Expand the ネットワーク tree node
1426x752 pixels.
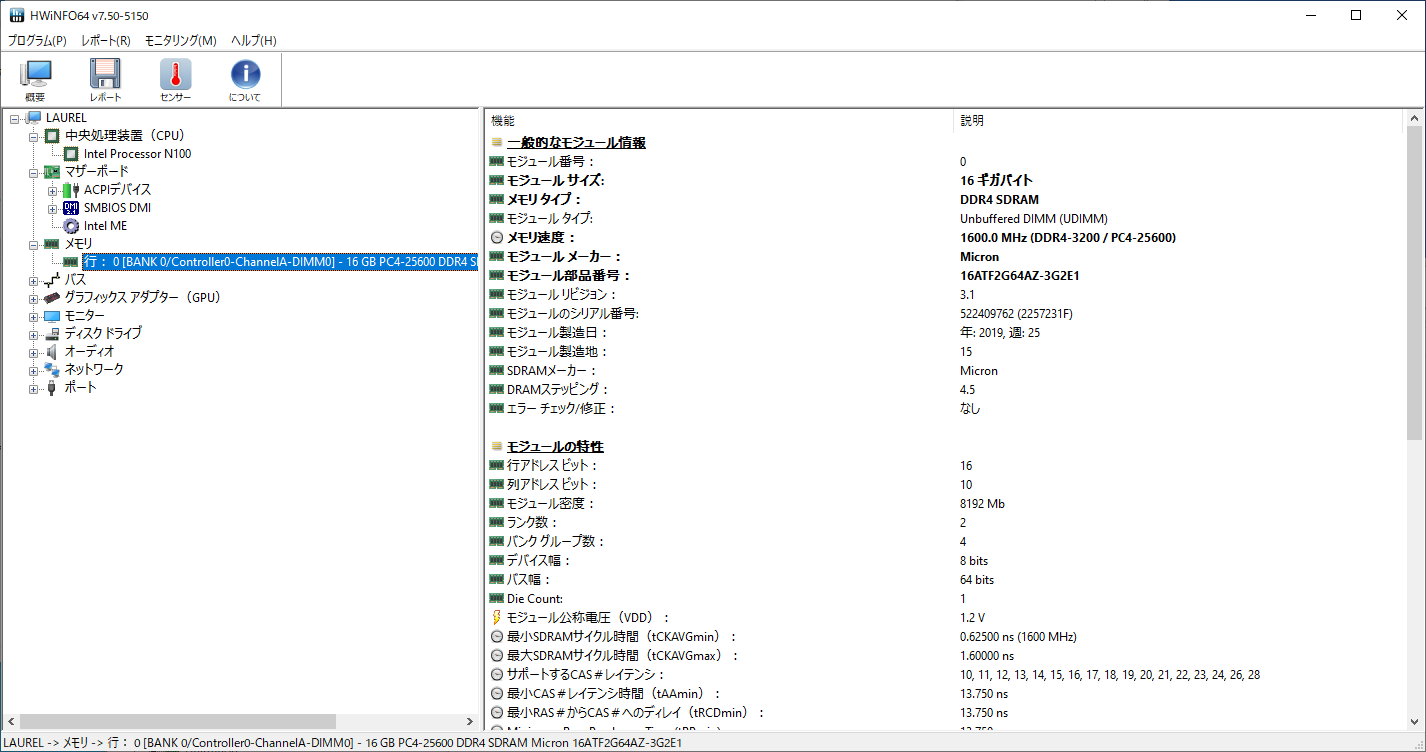click(34, 370)
